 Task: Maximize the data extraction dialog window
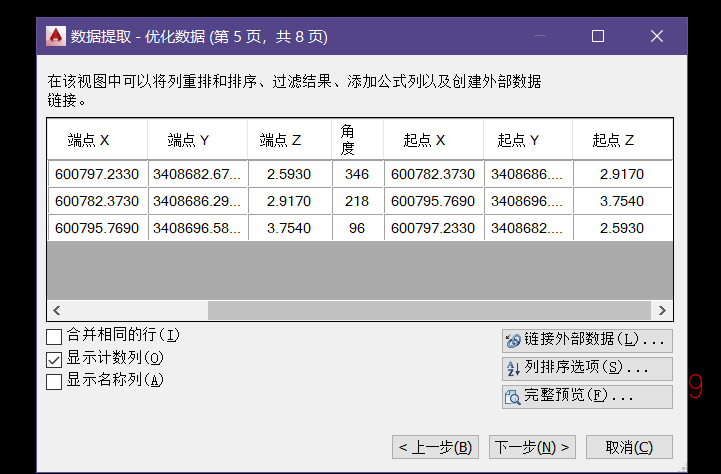coord(598,36)
